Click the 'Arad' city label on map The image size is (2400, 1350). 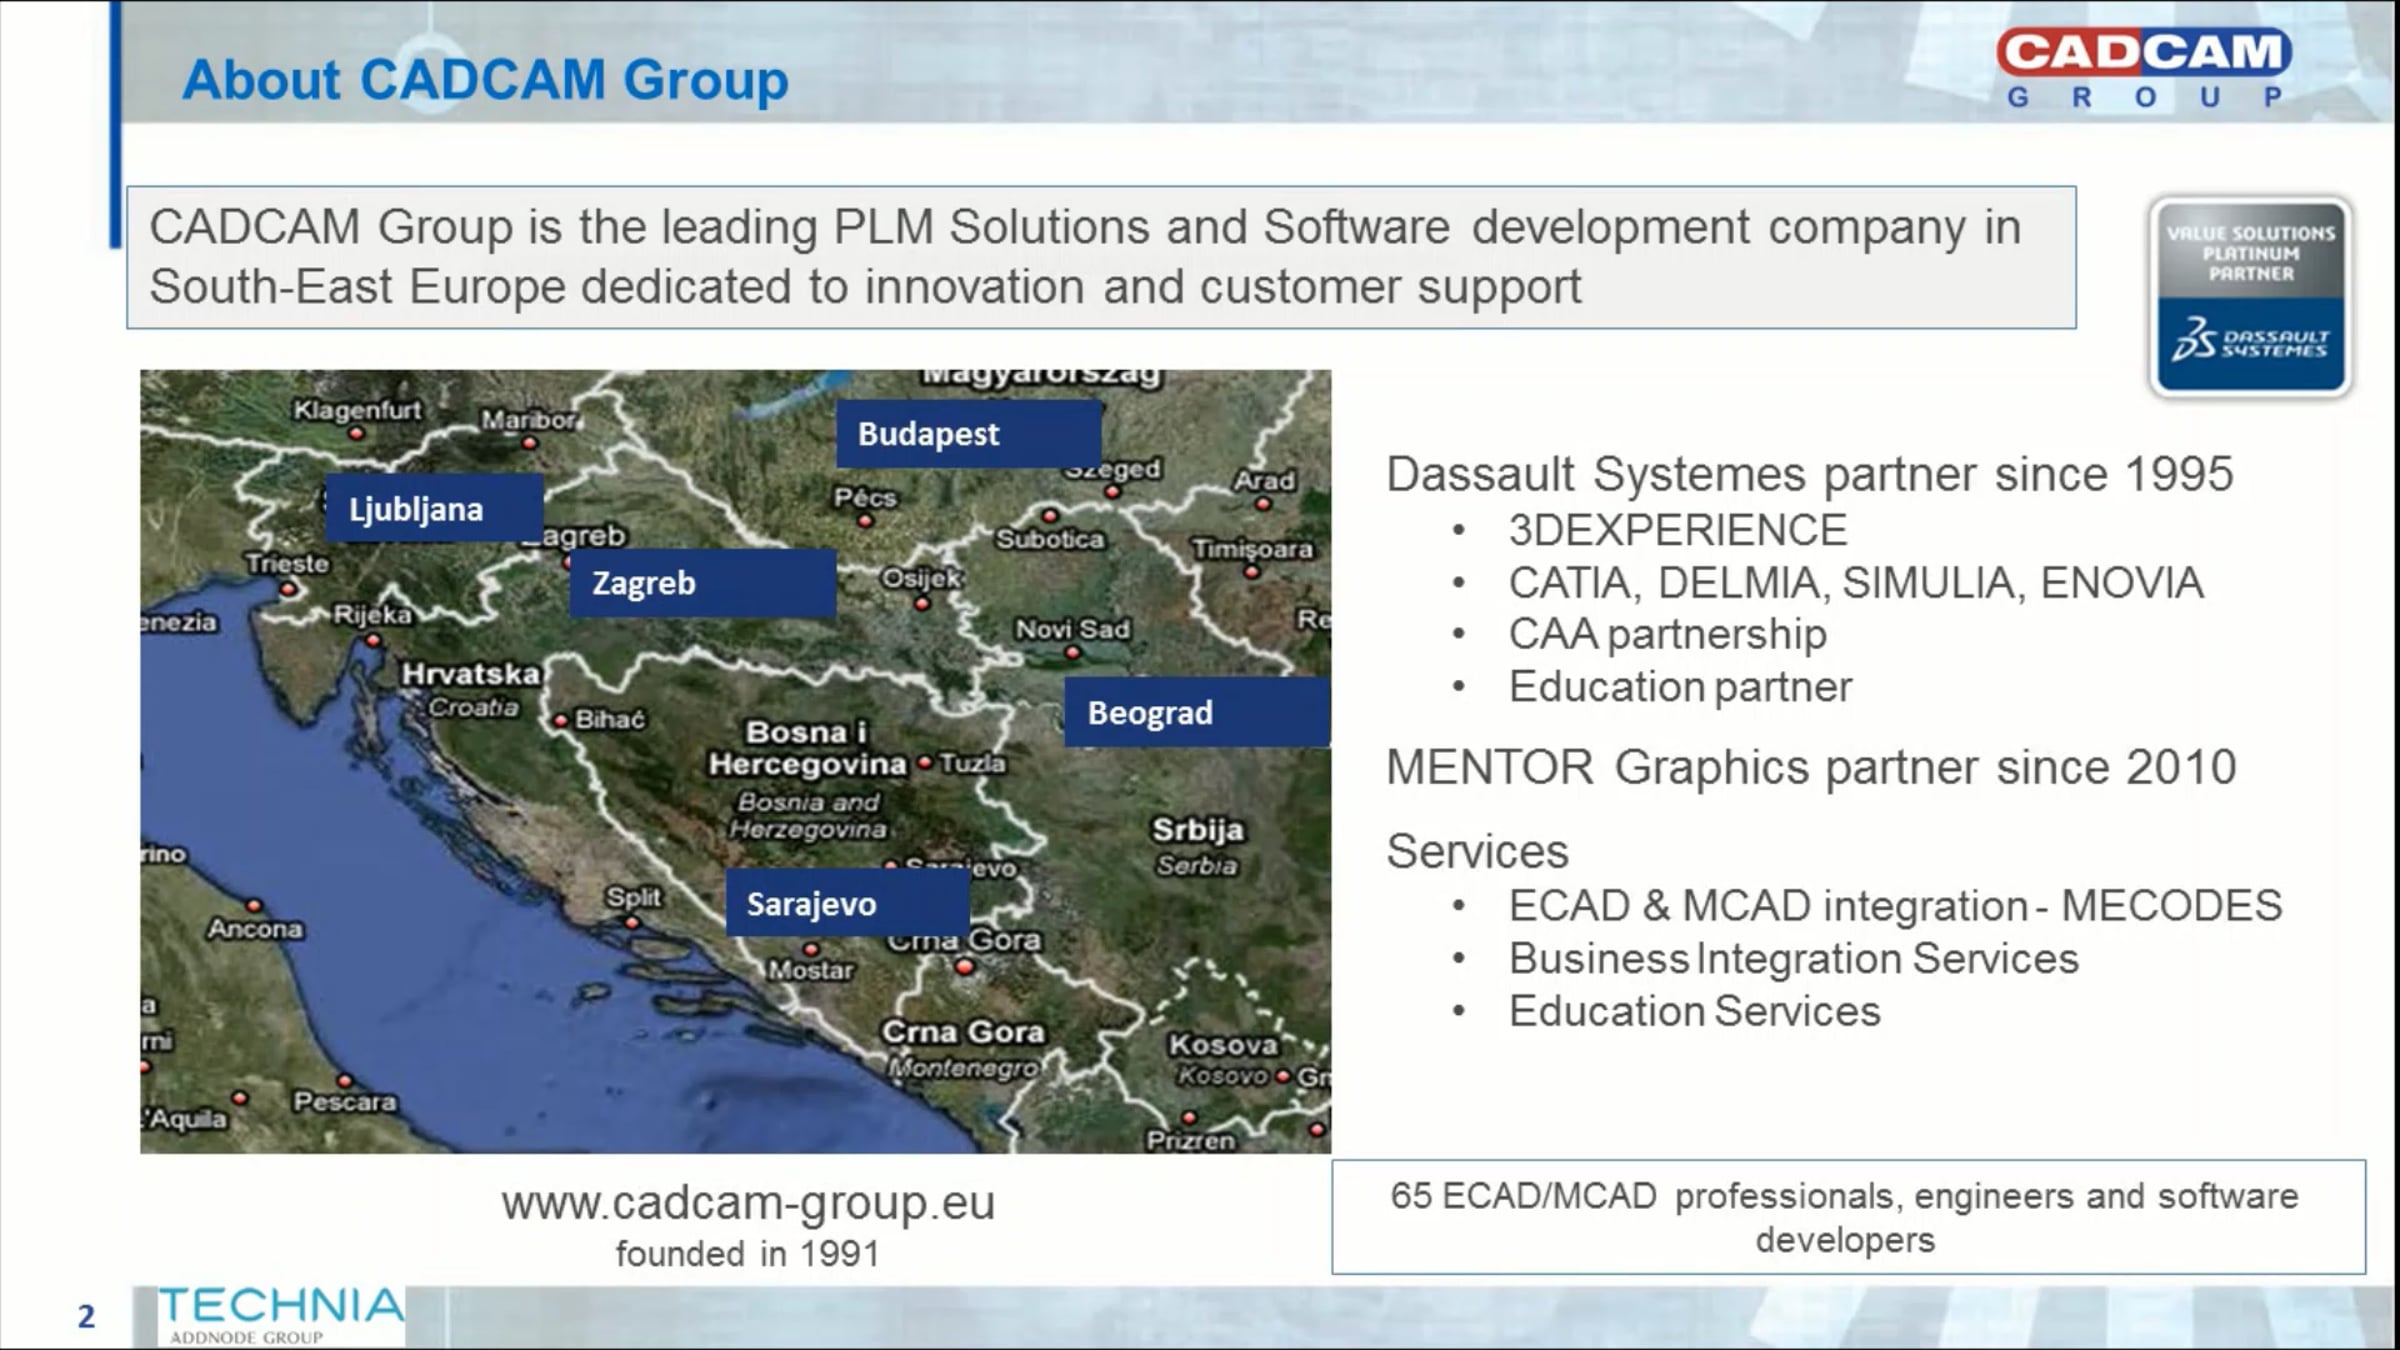(x=1264, y=481)
